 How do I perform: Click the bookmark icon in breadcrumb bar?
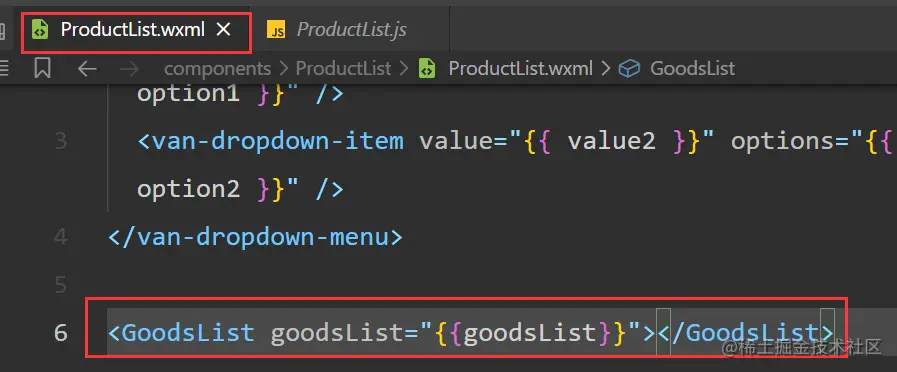[42, 68]
